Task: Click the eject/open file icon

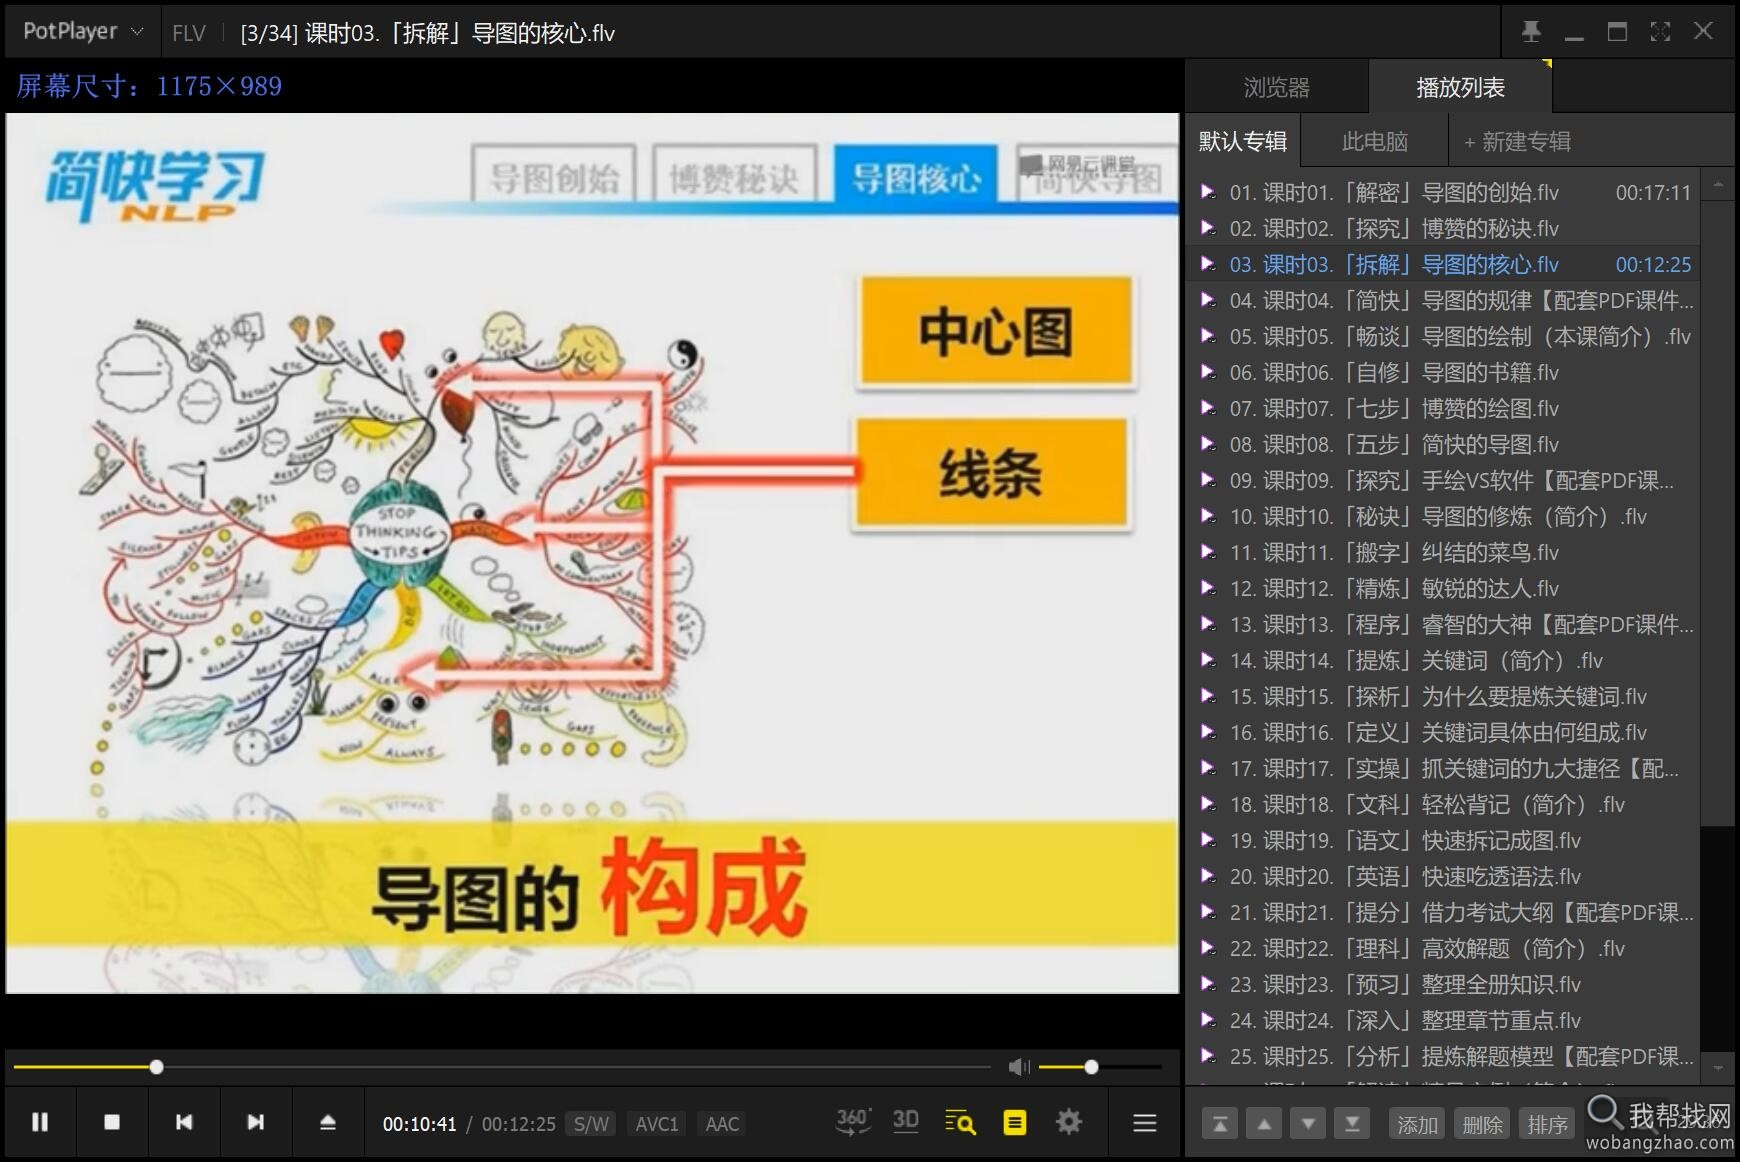Action: [x=328, y=1122]
